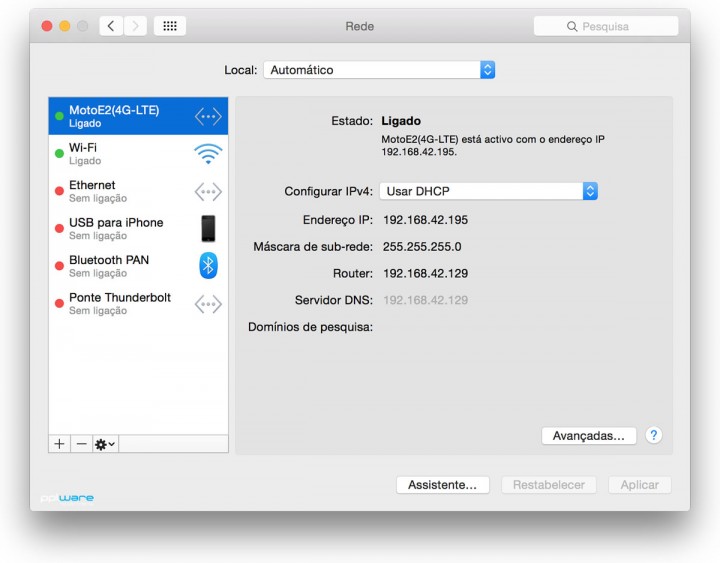Click the red status dot of USB para iPhone
Image resolution: width=720 pixels, height=563 pixels.
tap(59, 228)
